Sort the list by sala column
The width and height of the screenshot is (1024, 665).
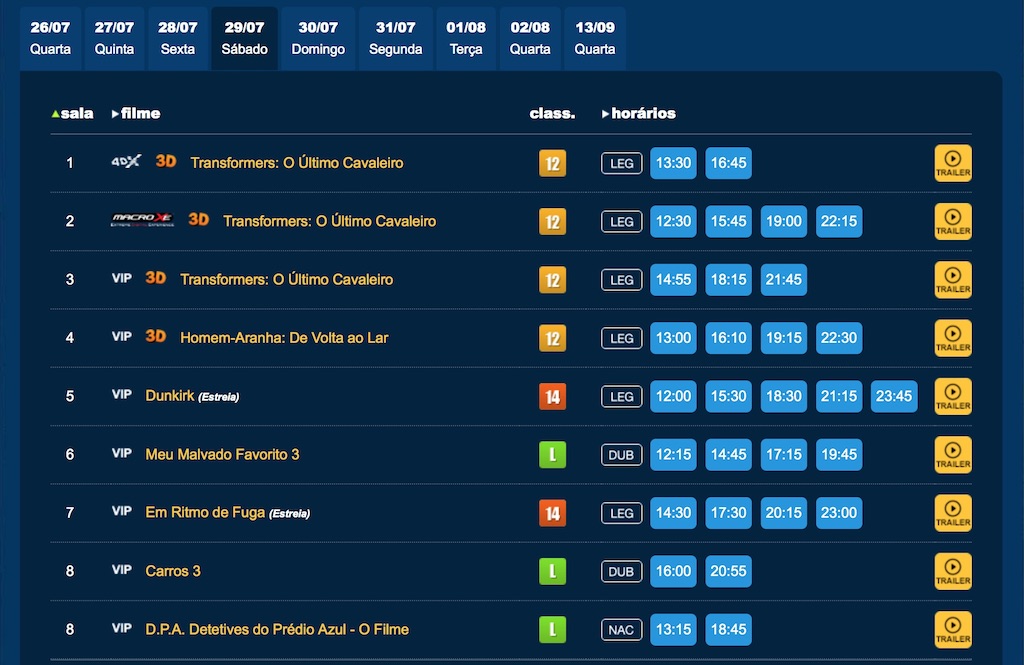coord(73,113)
